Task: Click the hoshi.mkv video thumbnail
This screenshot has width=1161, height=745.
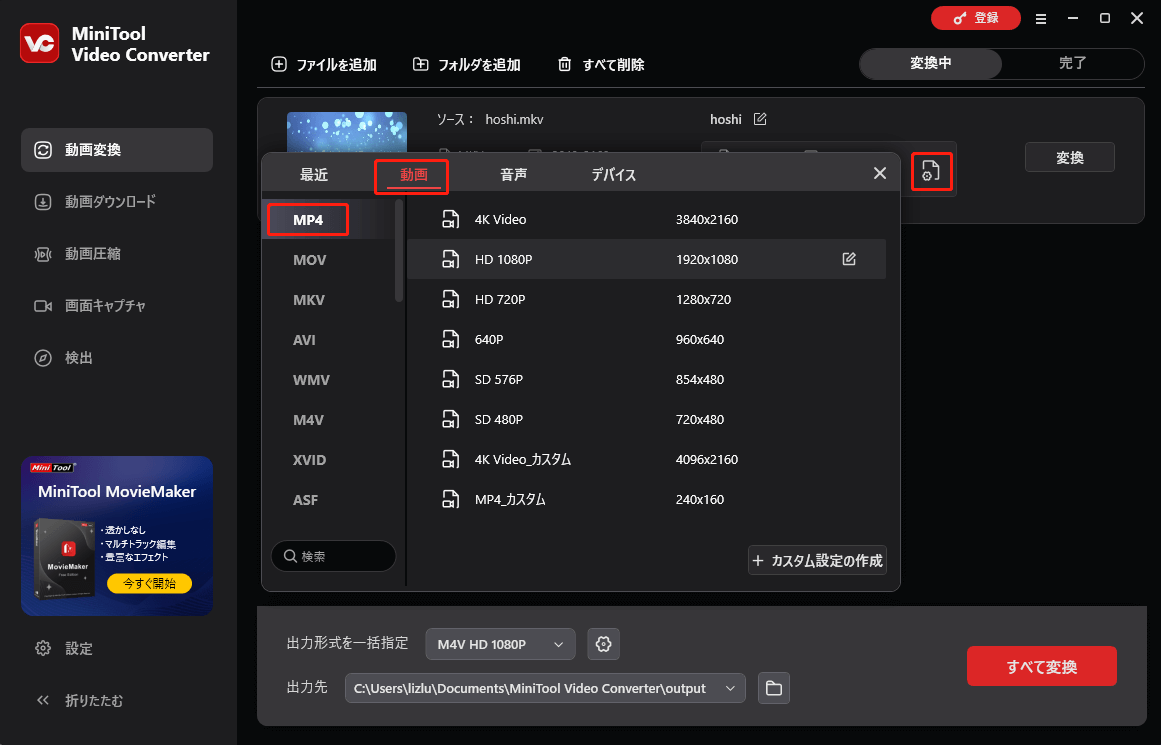Action: point(347,133)
